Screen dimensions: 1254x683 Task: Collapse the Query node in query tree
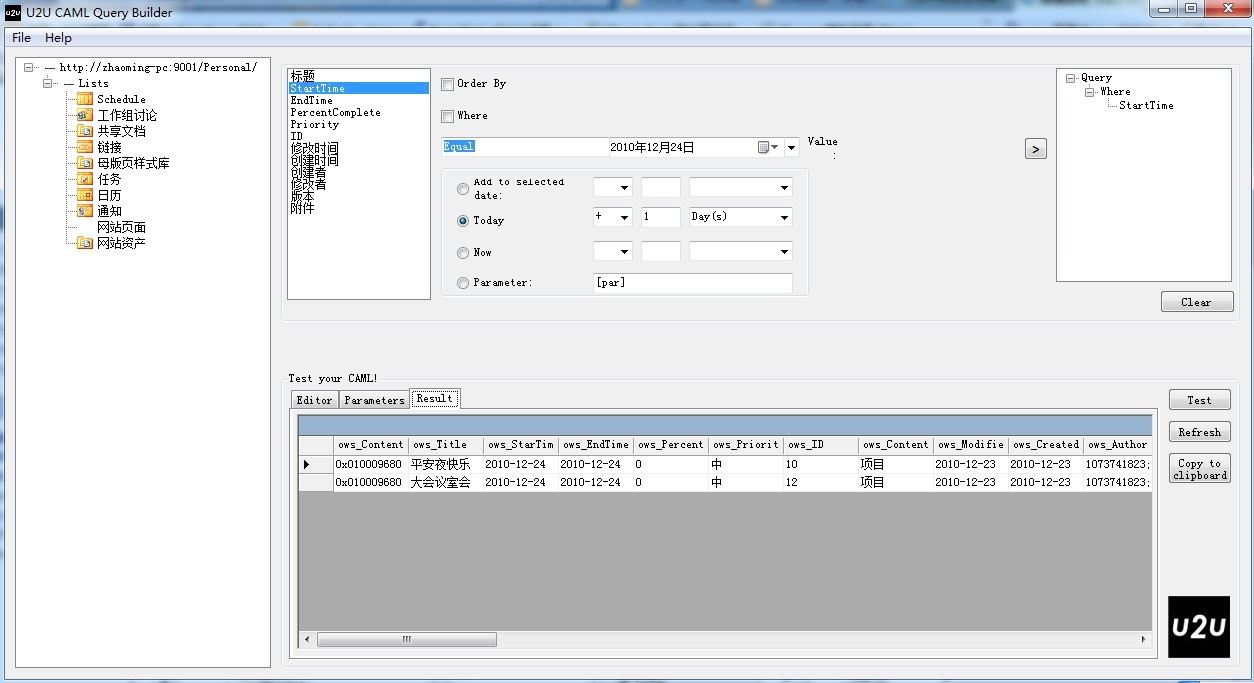1071,78
